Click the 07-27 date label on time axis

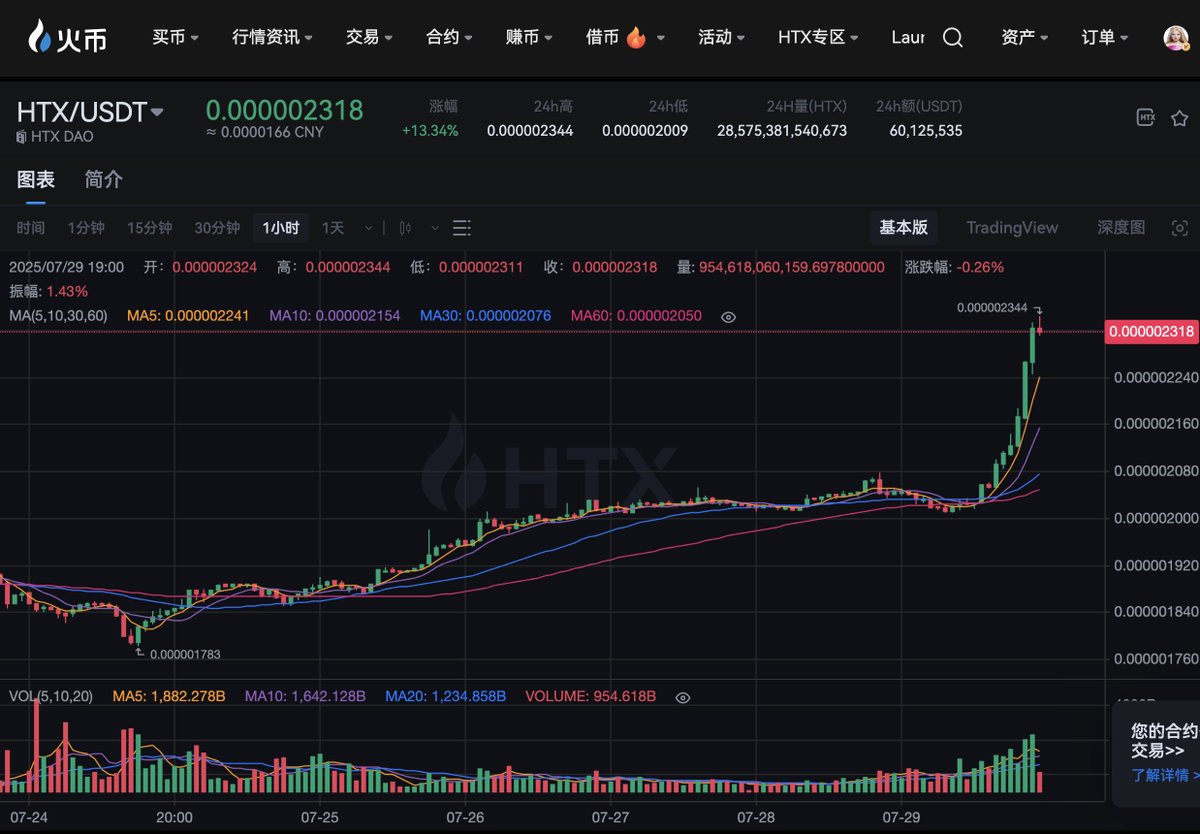click(610, 816)
